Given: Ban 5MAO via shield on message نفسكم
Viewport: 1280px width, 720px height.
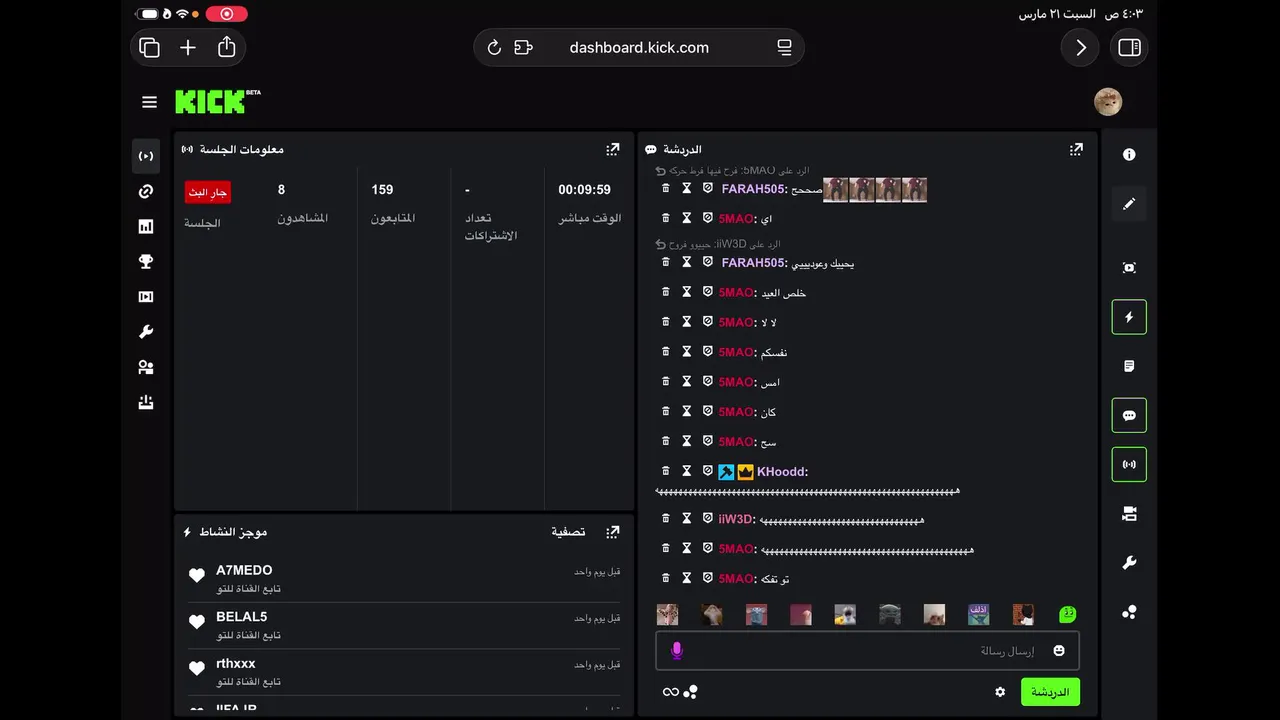Looking at the screenshot, I should coord(707,352).
